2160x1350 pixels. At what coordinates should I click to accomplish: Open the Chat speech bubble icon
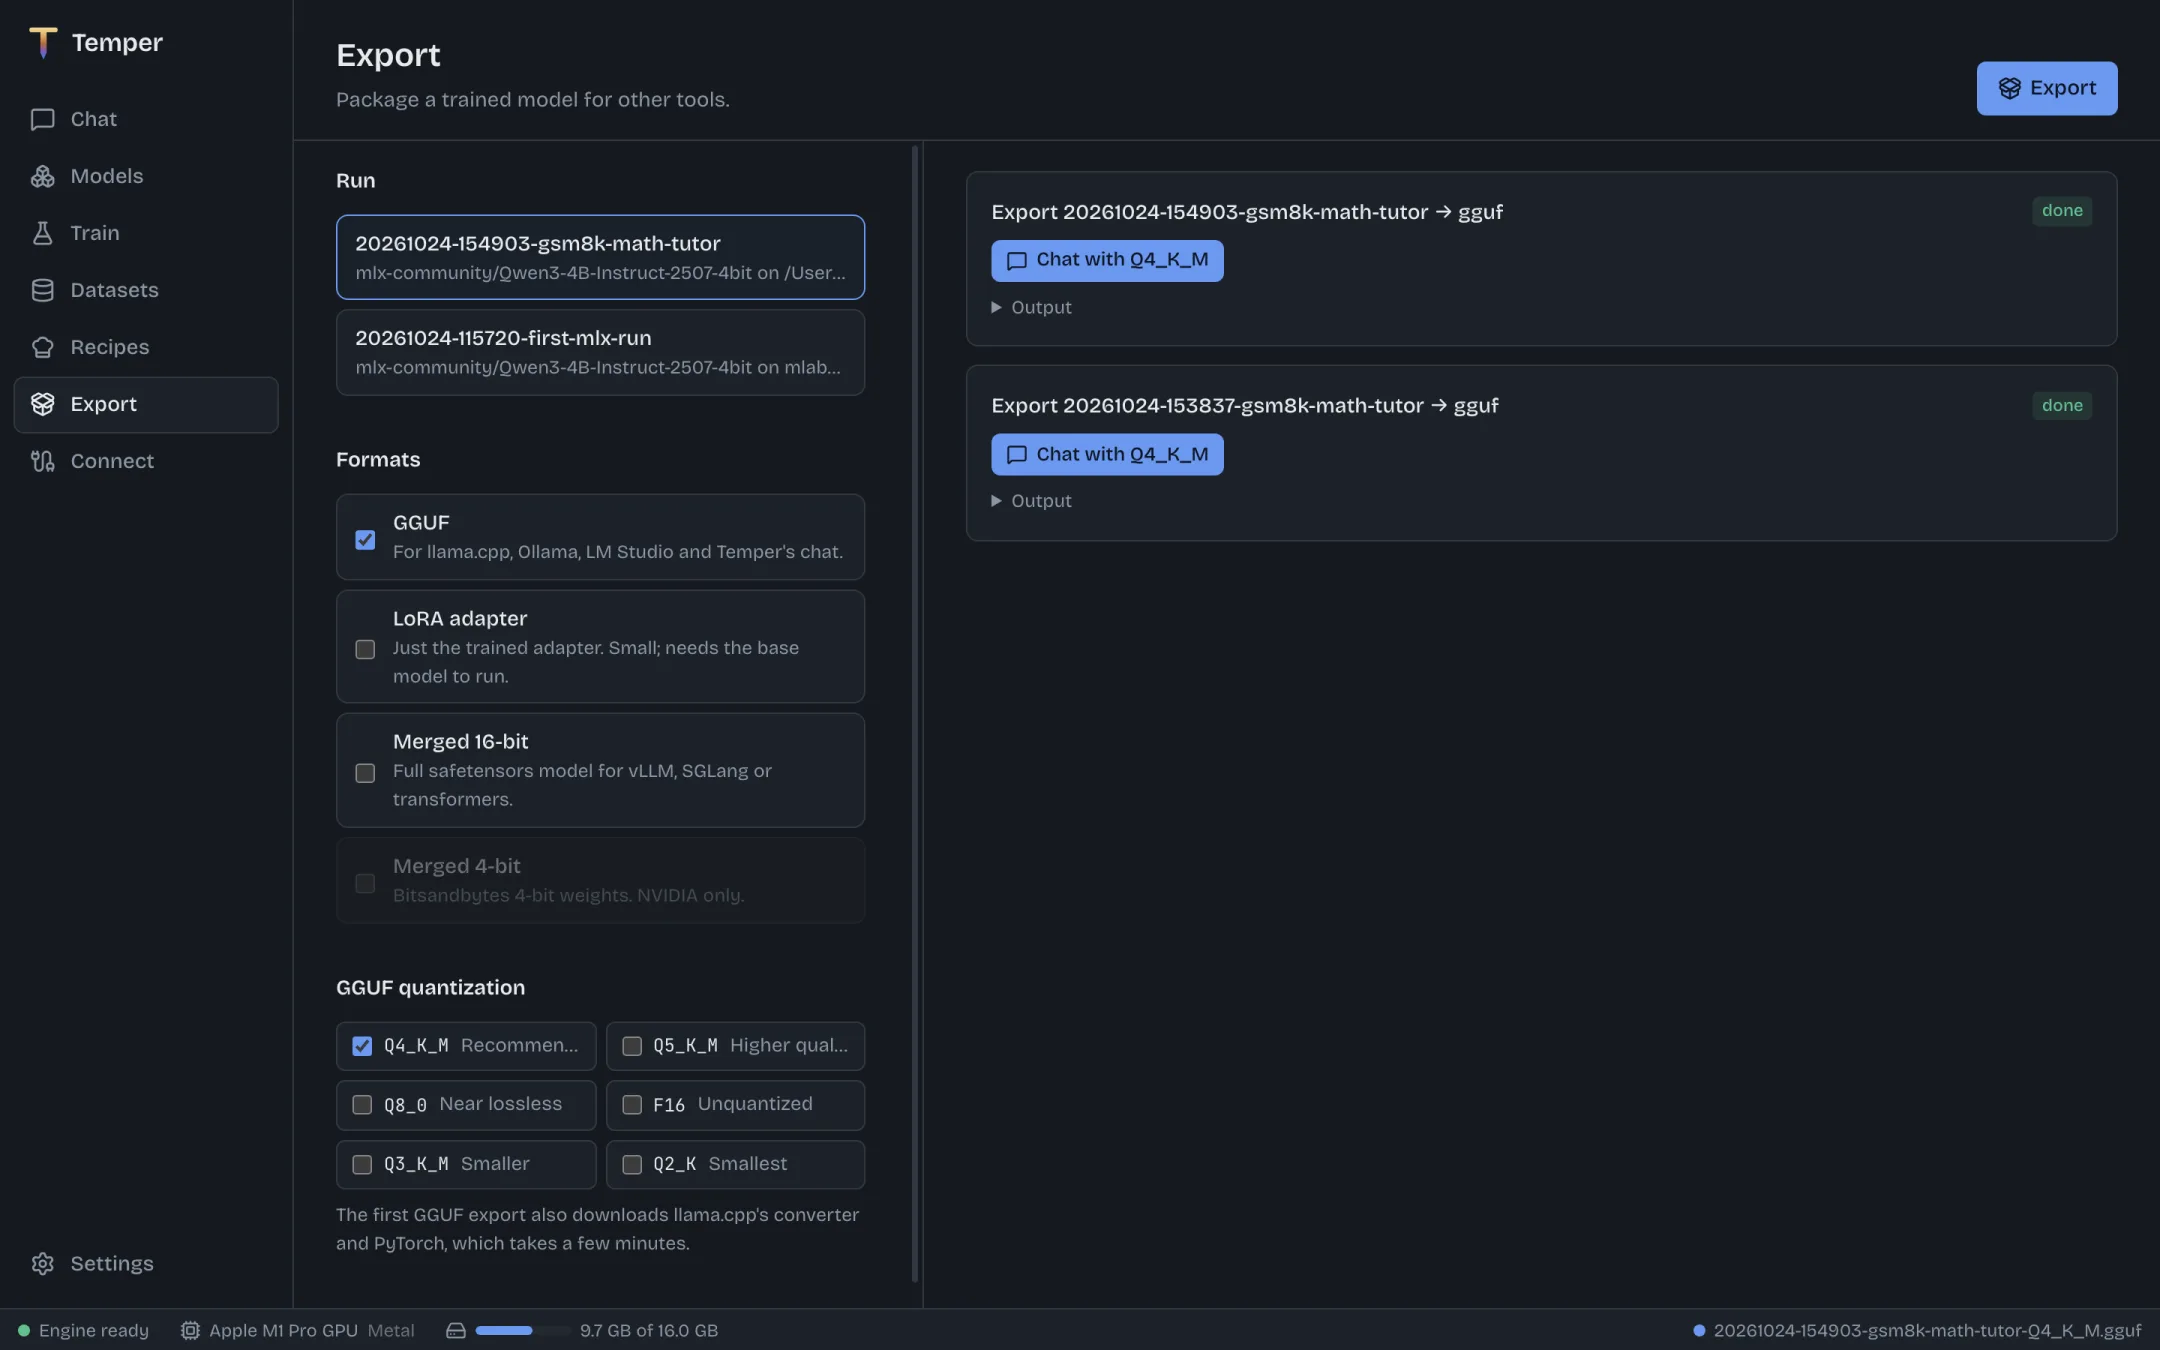(42, 119)
